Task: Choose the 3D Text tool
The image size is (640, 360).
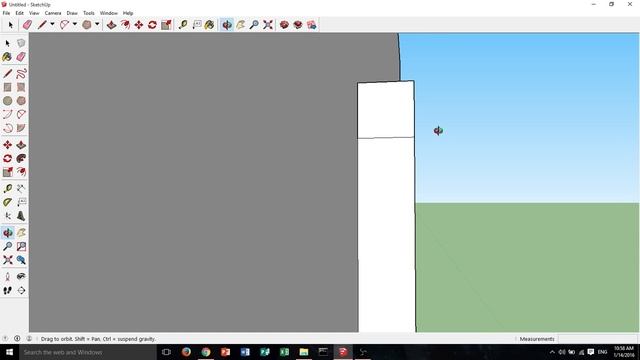Action: pyautogui.click(x=21, y=216)
